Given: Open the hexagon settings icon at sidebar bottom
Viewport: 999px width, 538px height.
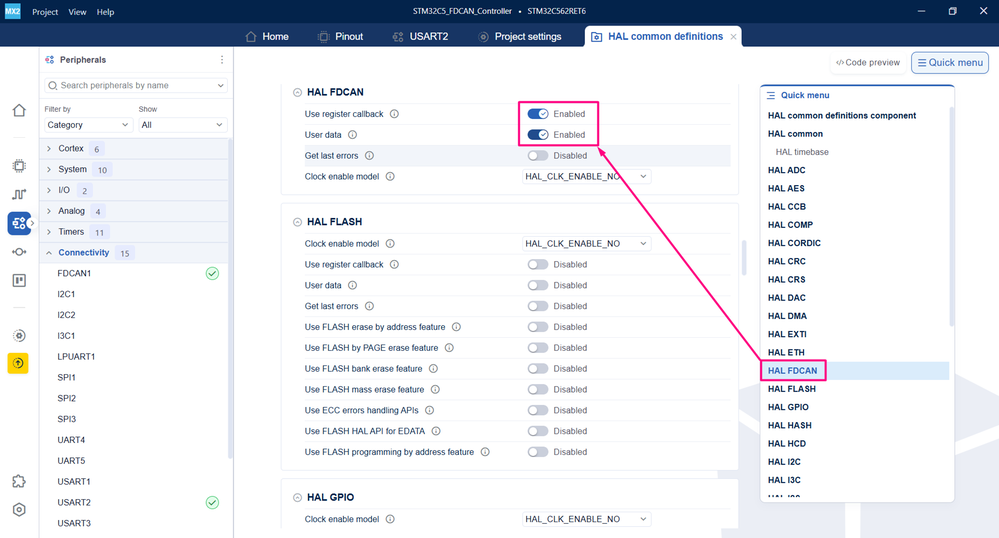Looking at the screenshot, I should tap(19, 509).
